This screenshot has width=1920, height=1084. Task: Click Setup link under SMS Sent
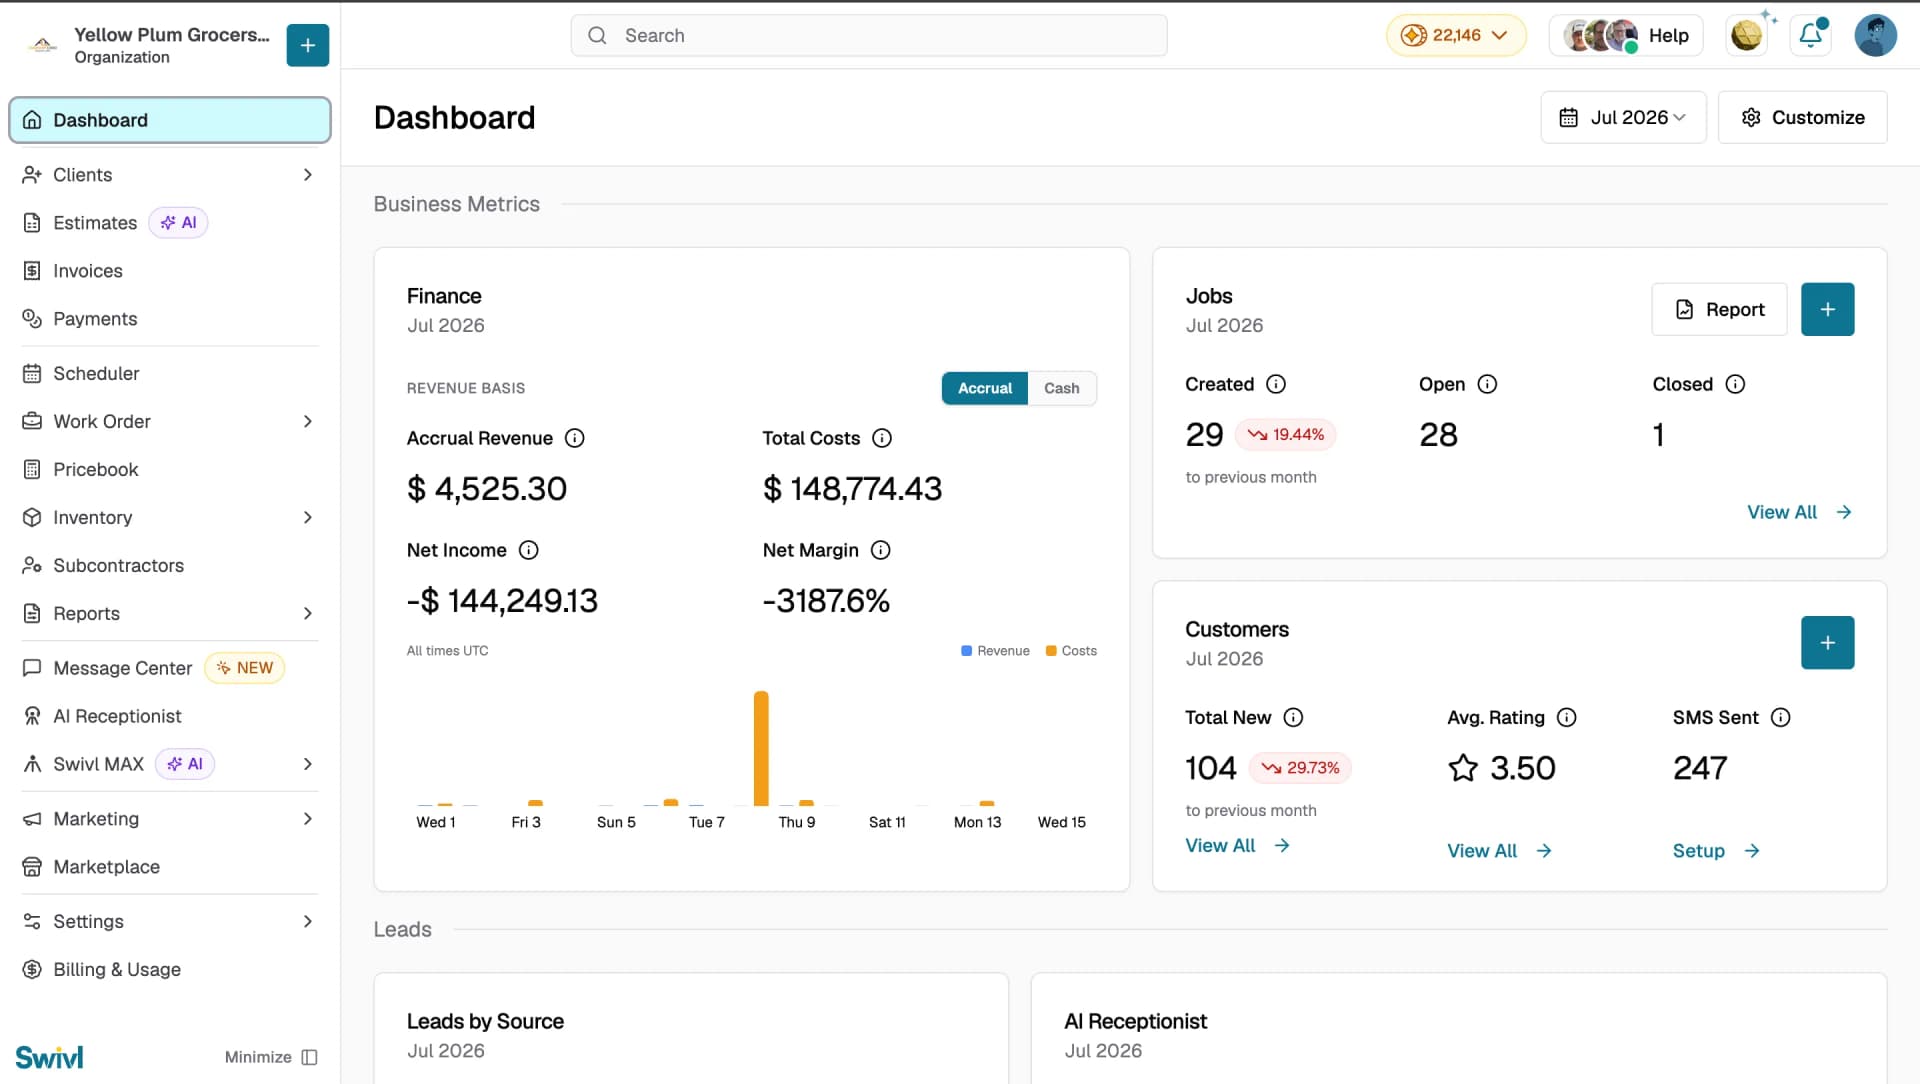pos(1716,851)
